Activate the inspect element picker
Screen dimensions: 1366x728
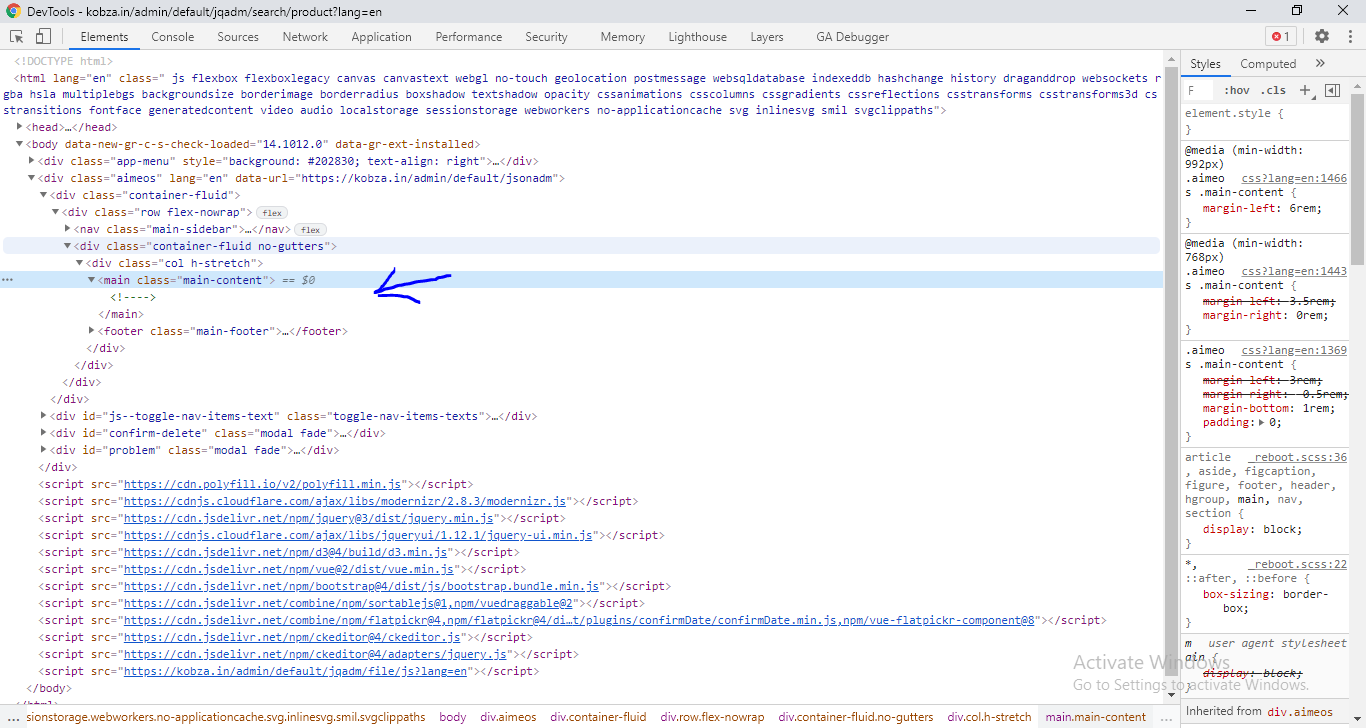pos(17,36)
